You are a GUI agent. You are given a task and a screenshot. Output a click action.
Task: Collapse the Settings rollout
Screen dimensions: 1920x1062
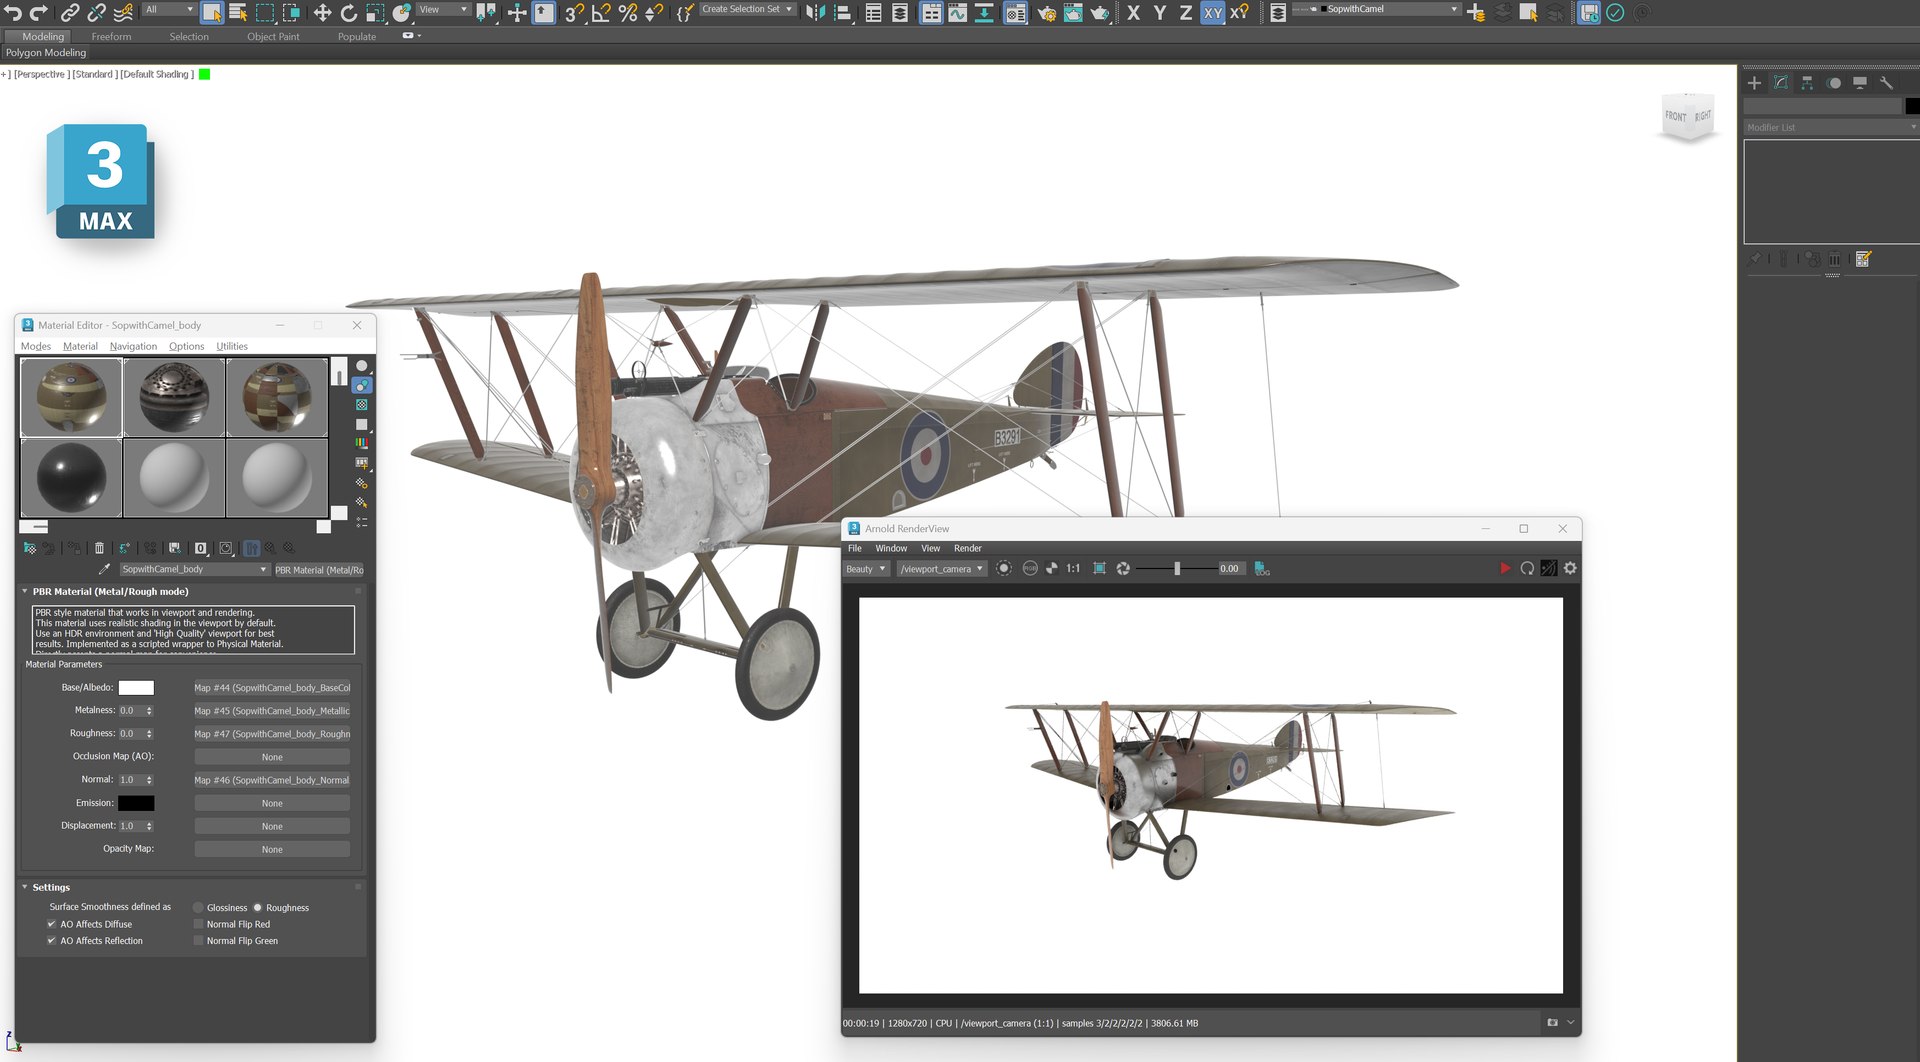click(x=25, y=887)
